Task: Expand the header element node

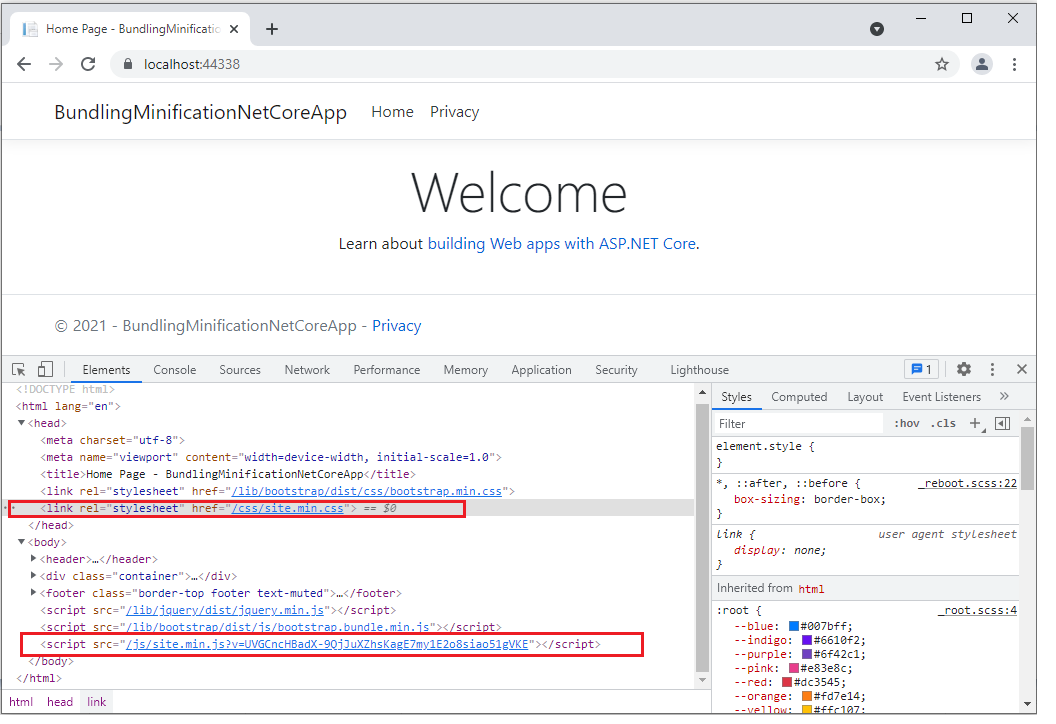Action: click(x=34, y=558)
